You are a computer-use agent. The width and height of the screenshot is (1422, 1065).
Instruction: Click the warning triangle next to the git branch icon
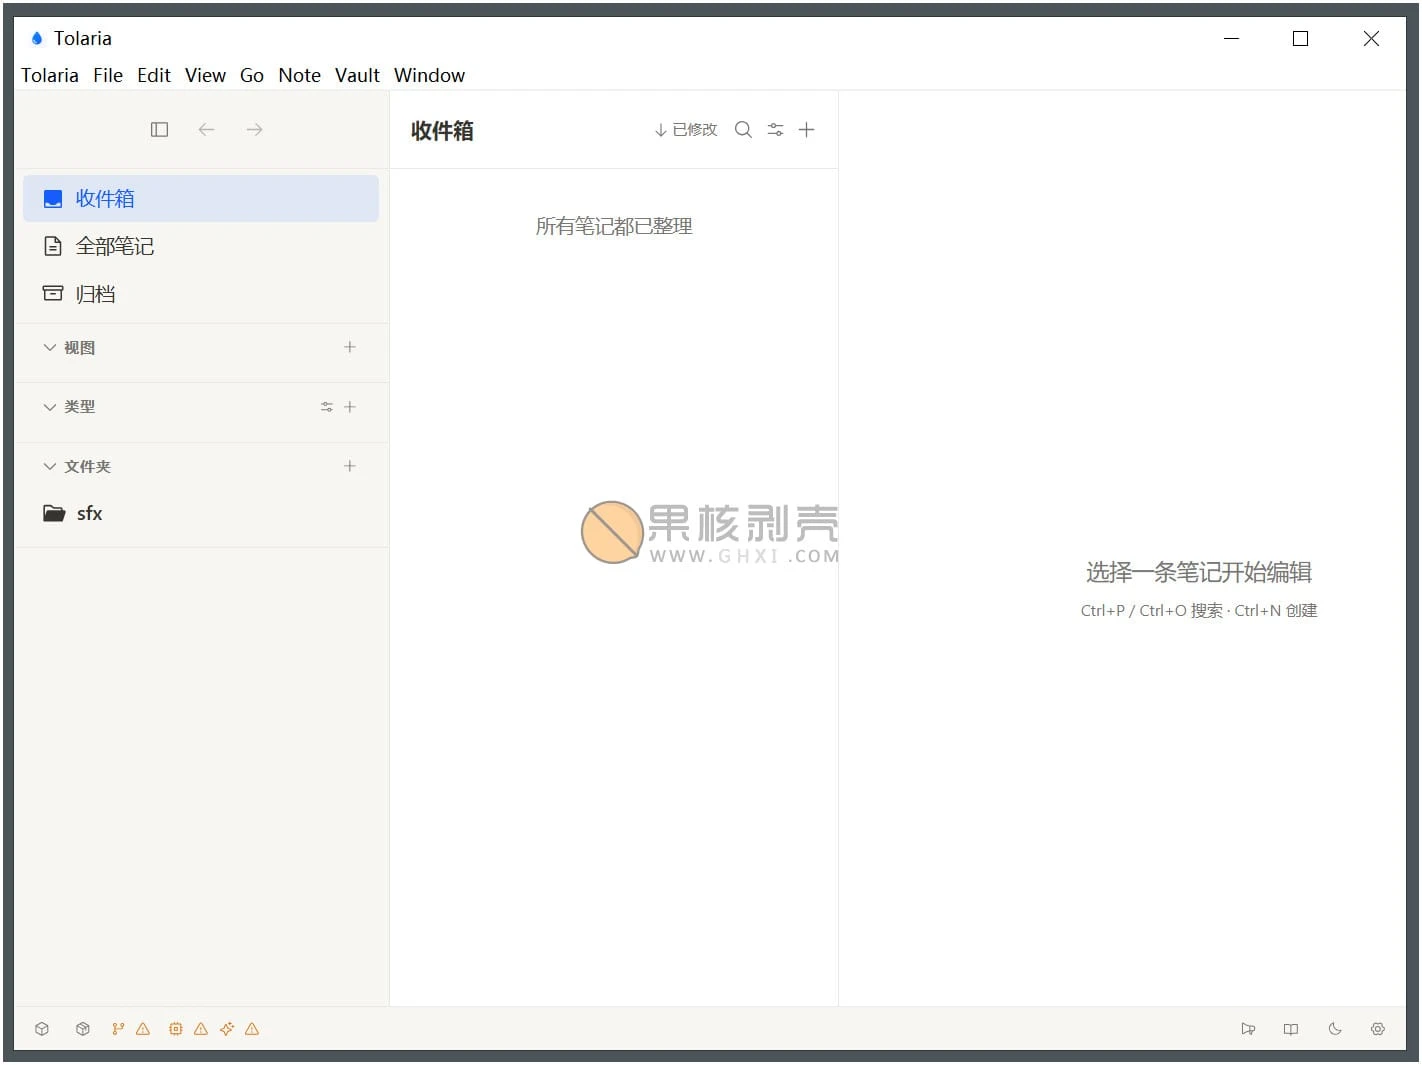(143, 1029)
